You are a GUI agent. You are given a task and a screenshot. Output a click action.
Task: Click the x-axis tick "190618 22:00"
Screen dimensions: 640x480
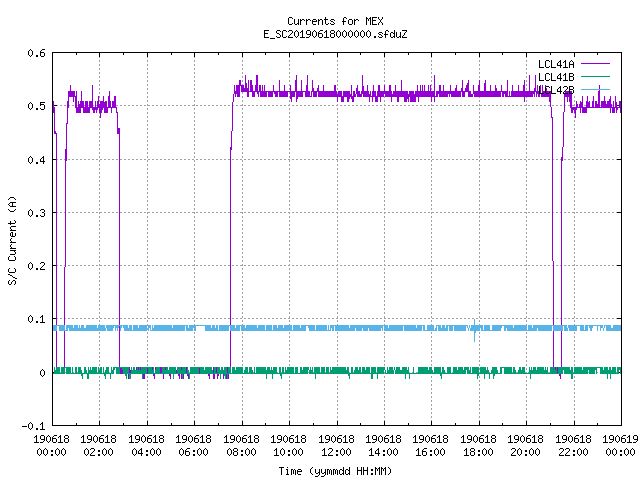[x=573, y=445]
